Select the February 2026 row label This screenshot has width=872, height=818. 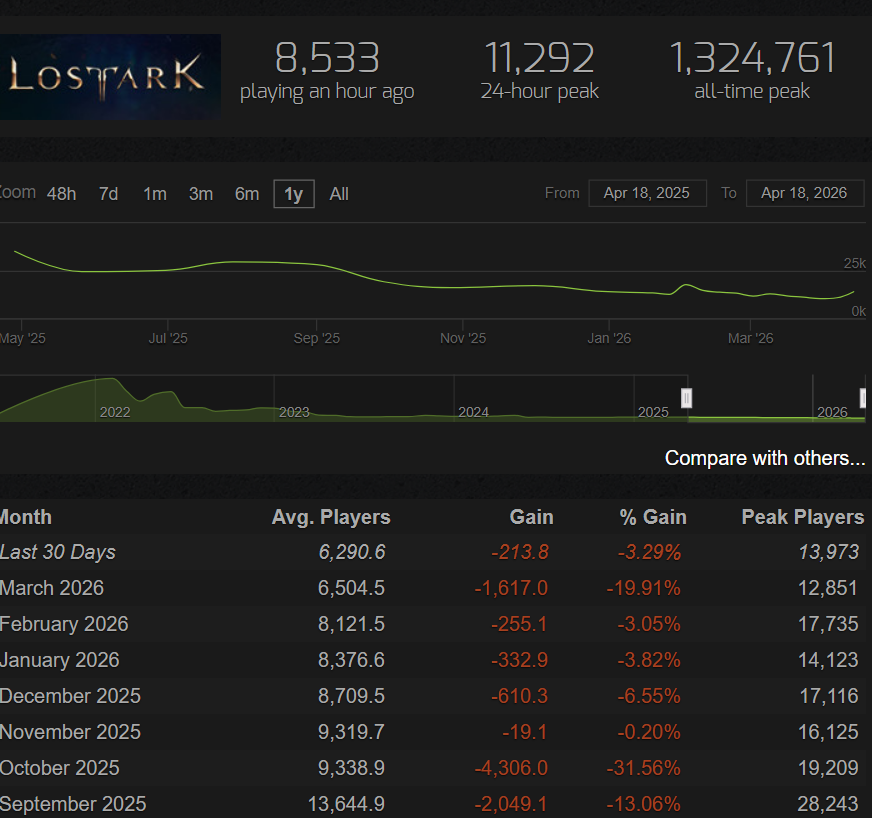[64, 624]
